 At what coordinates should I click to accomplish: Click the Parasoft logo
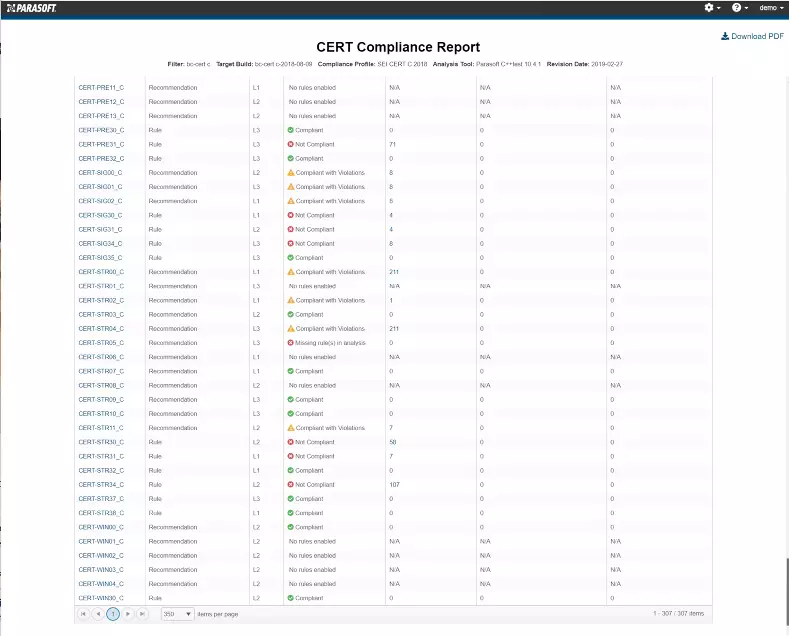pyautogui.click(x=33, y=8)
